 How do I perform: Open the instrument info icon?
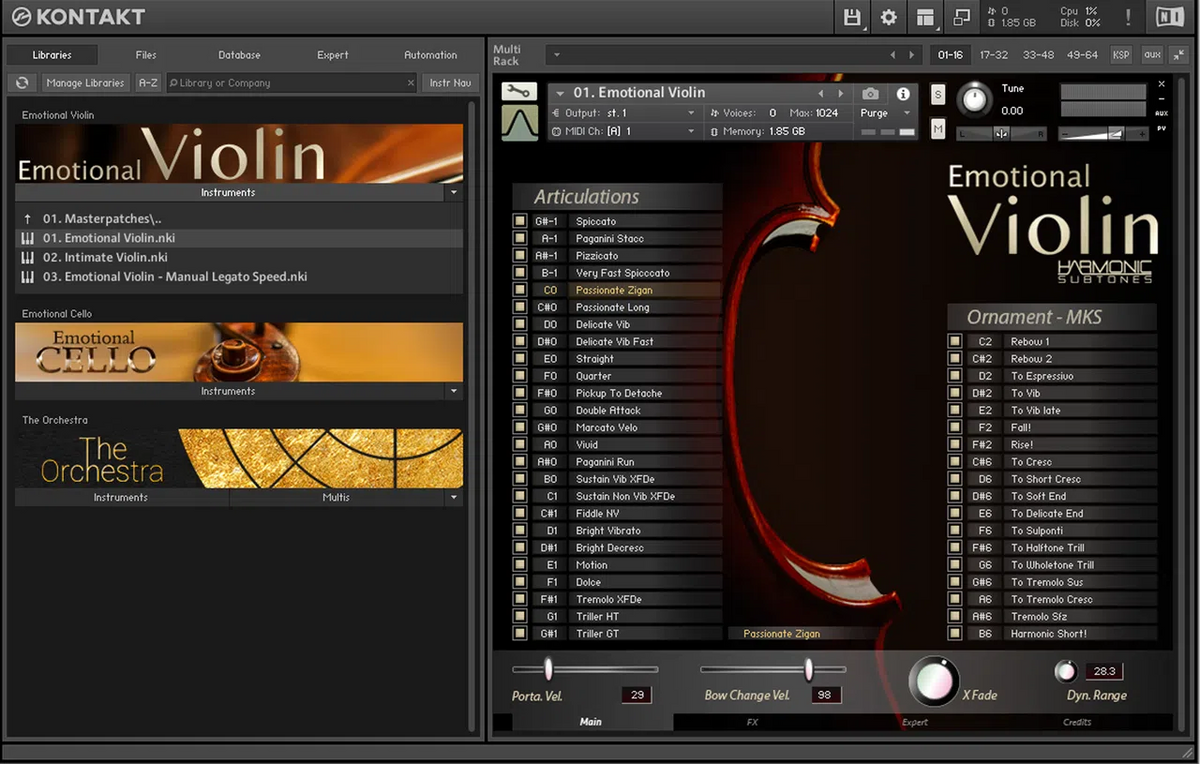pos(903,94)
